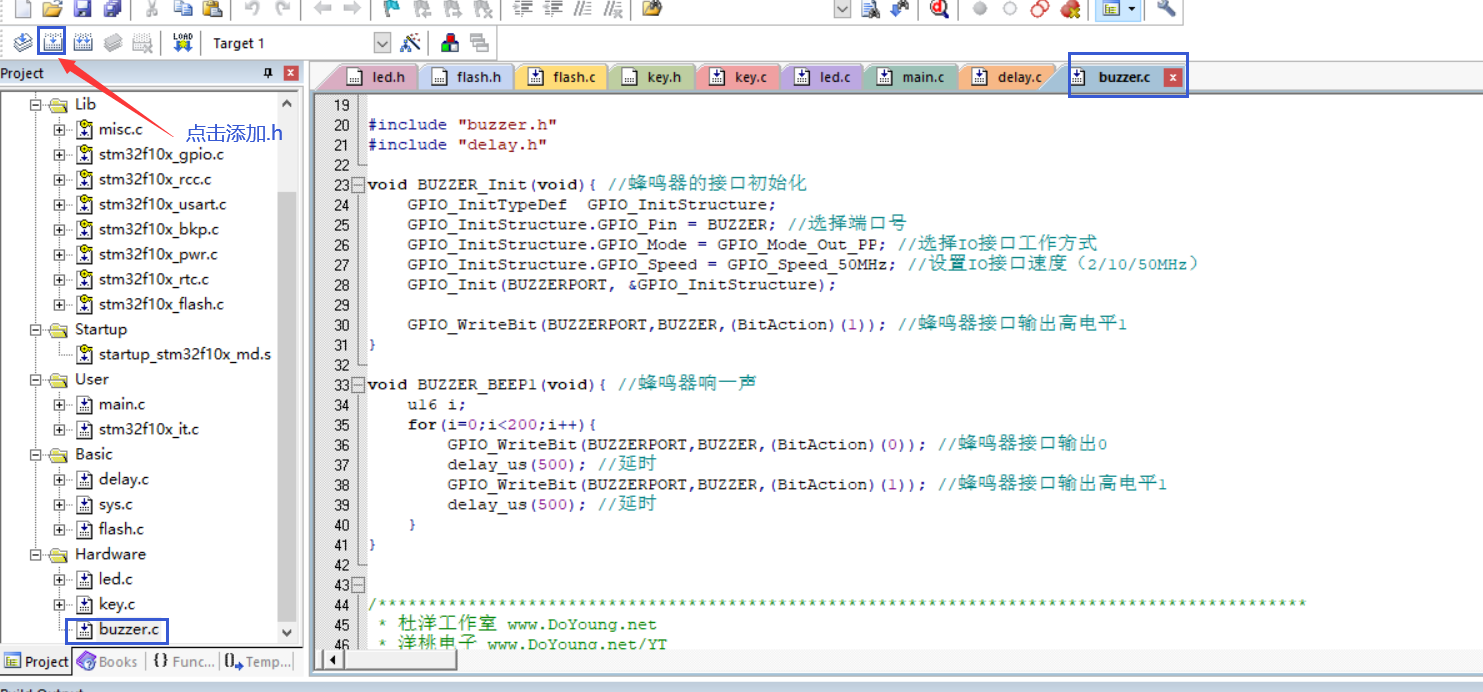Open the window layout dropdown arrow
The image size is (1483, 692).
point(1132,9)
